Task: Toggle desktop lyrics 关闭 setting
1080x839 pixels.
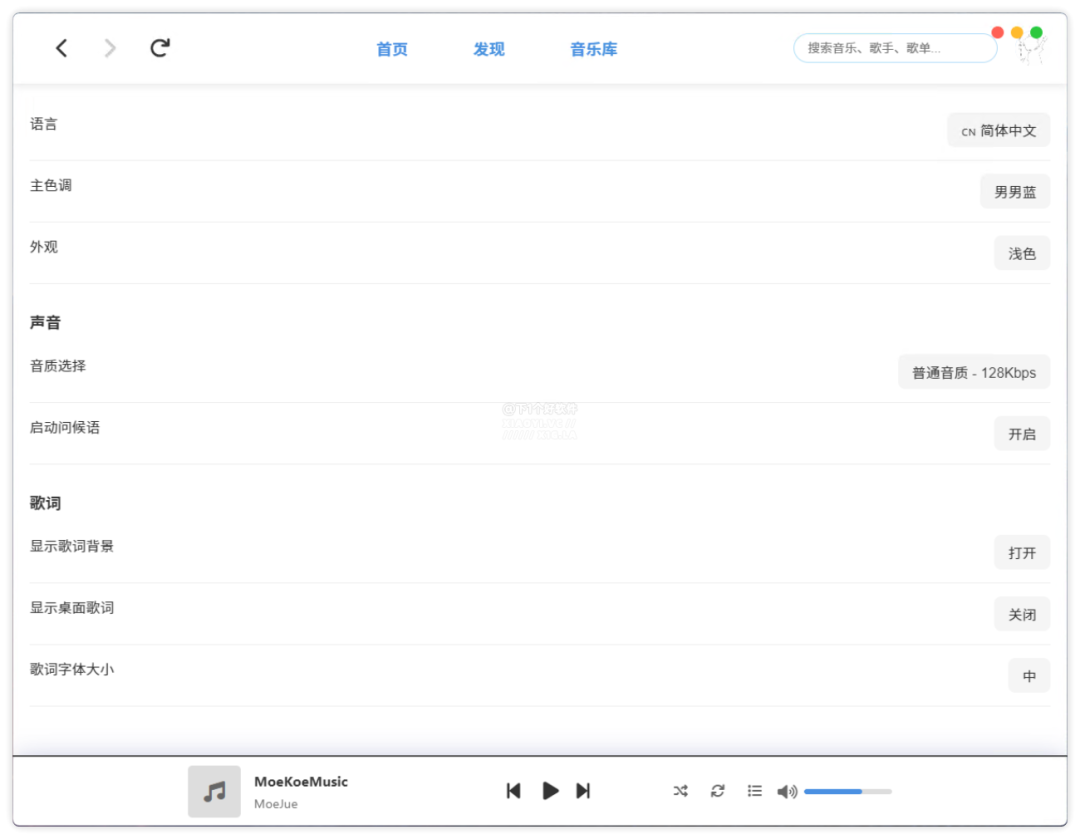Action: pos(1021,615)
